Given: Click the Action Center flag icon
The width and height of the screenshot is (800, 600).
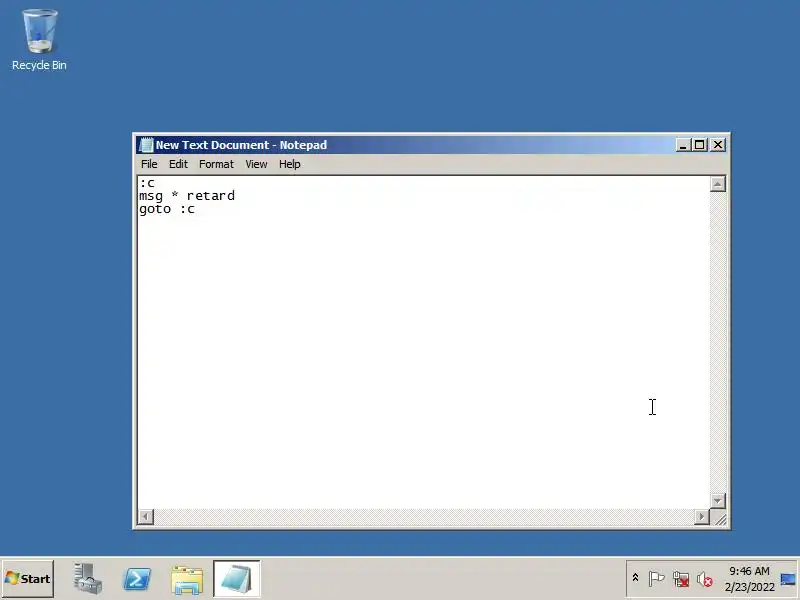Looking at the screenshot, I should click(656, 579).
